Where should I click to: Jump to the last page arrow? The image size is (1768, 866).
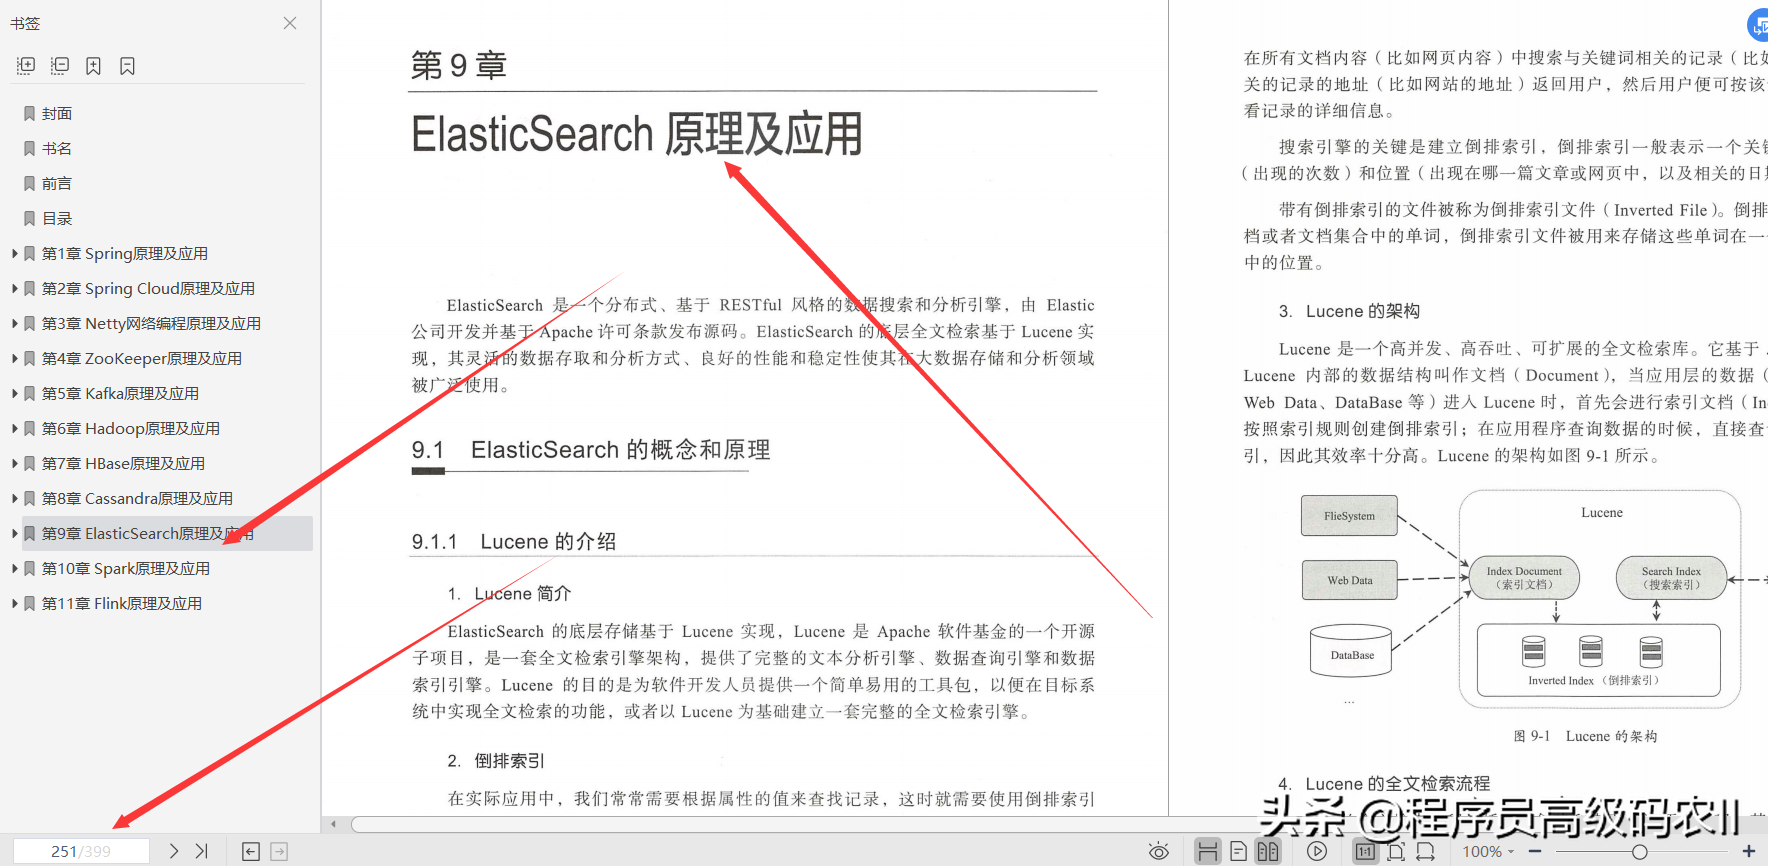coord(201,851)
